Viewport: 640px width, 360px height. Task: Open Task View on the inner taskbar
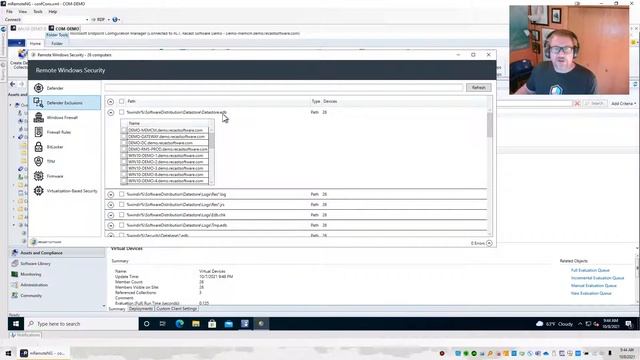tap(162, 324)
